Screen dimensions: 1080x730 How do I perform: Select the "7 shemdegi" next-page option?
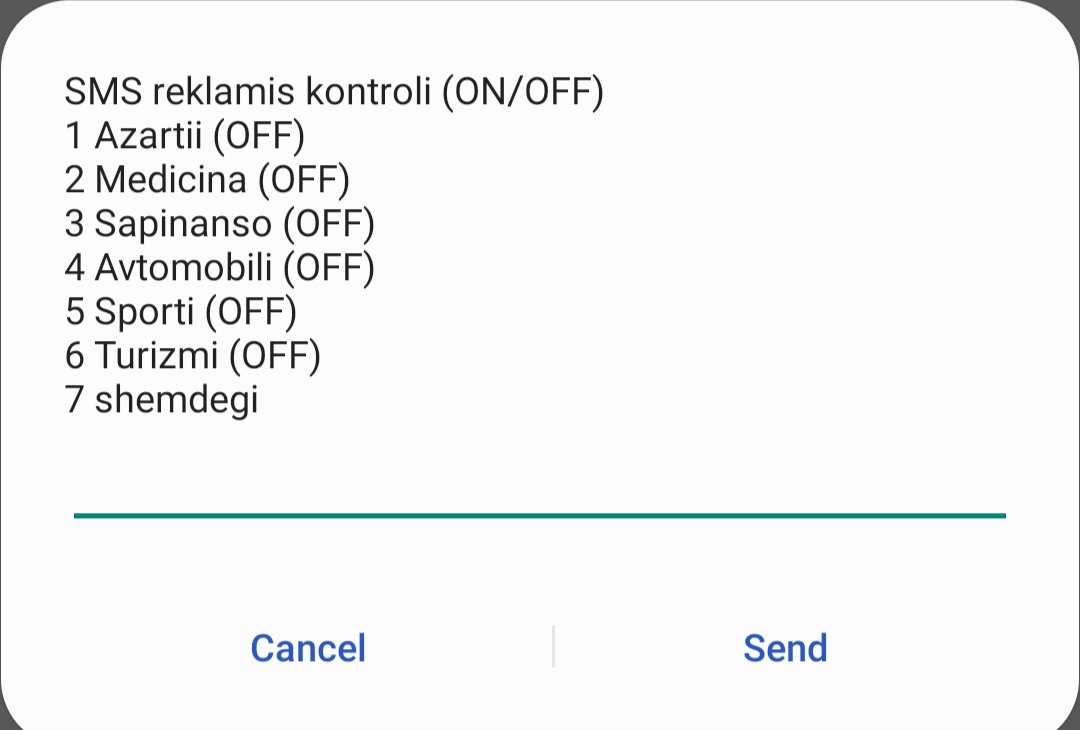click(x=162, y=400)
